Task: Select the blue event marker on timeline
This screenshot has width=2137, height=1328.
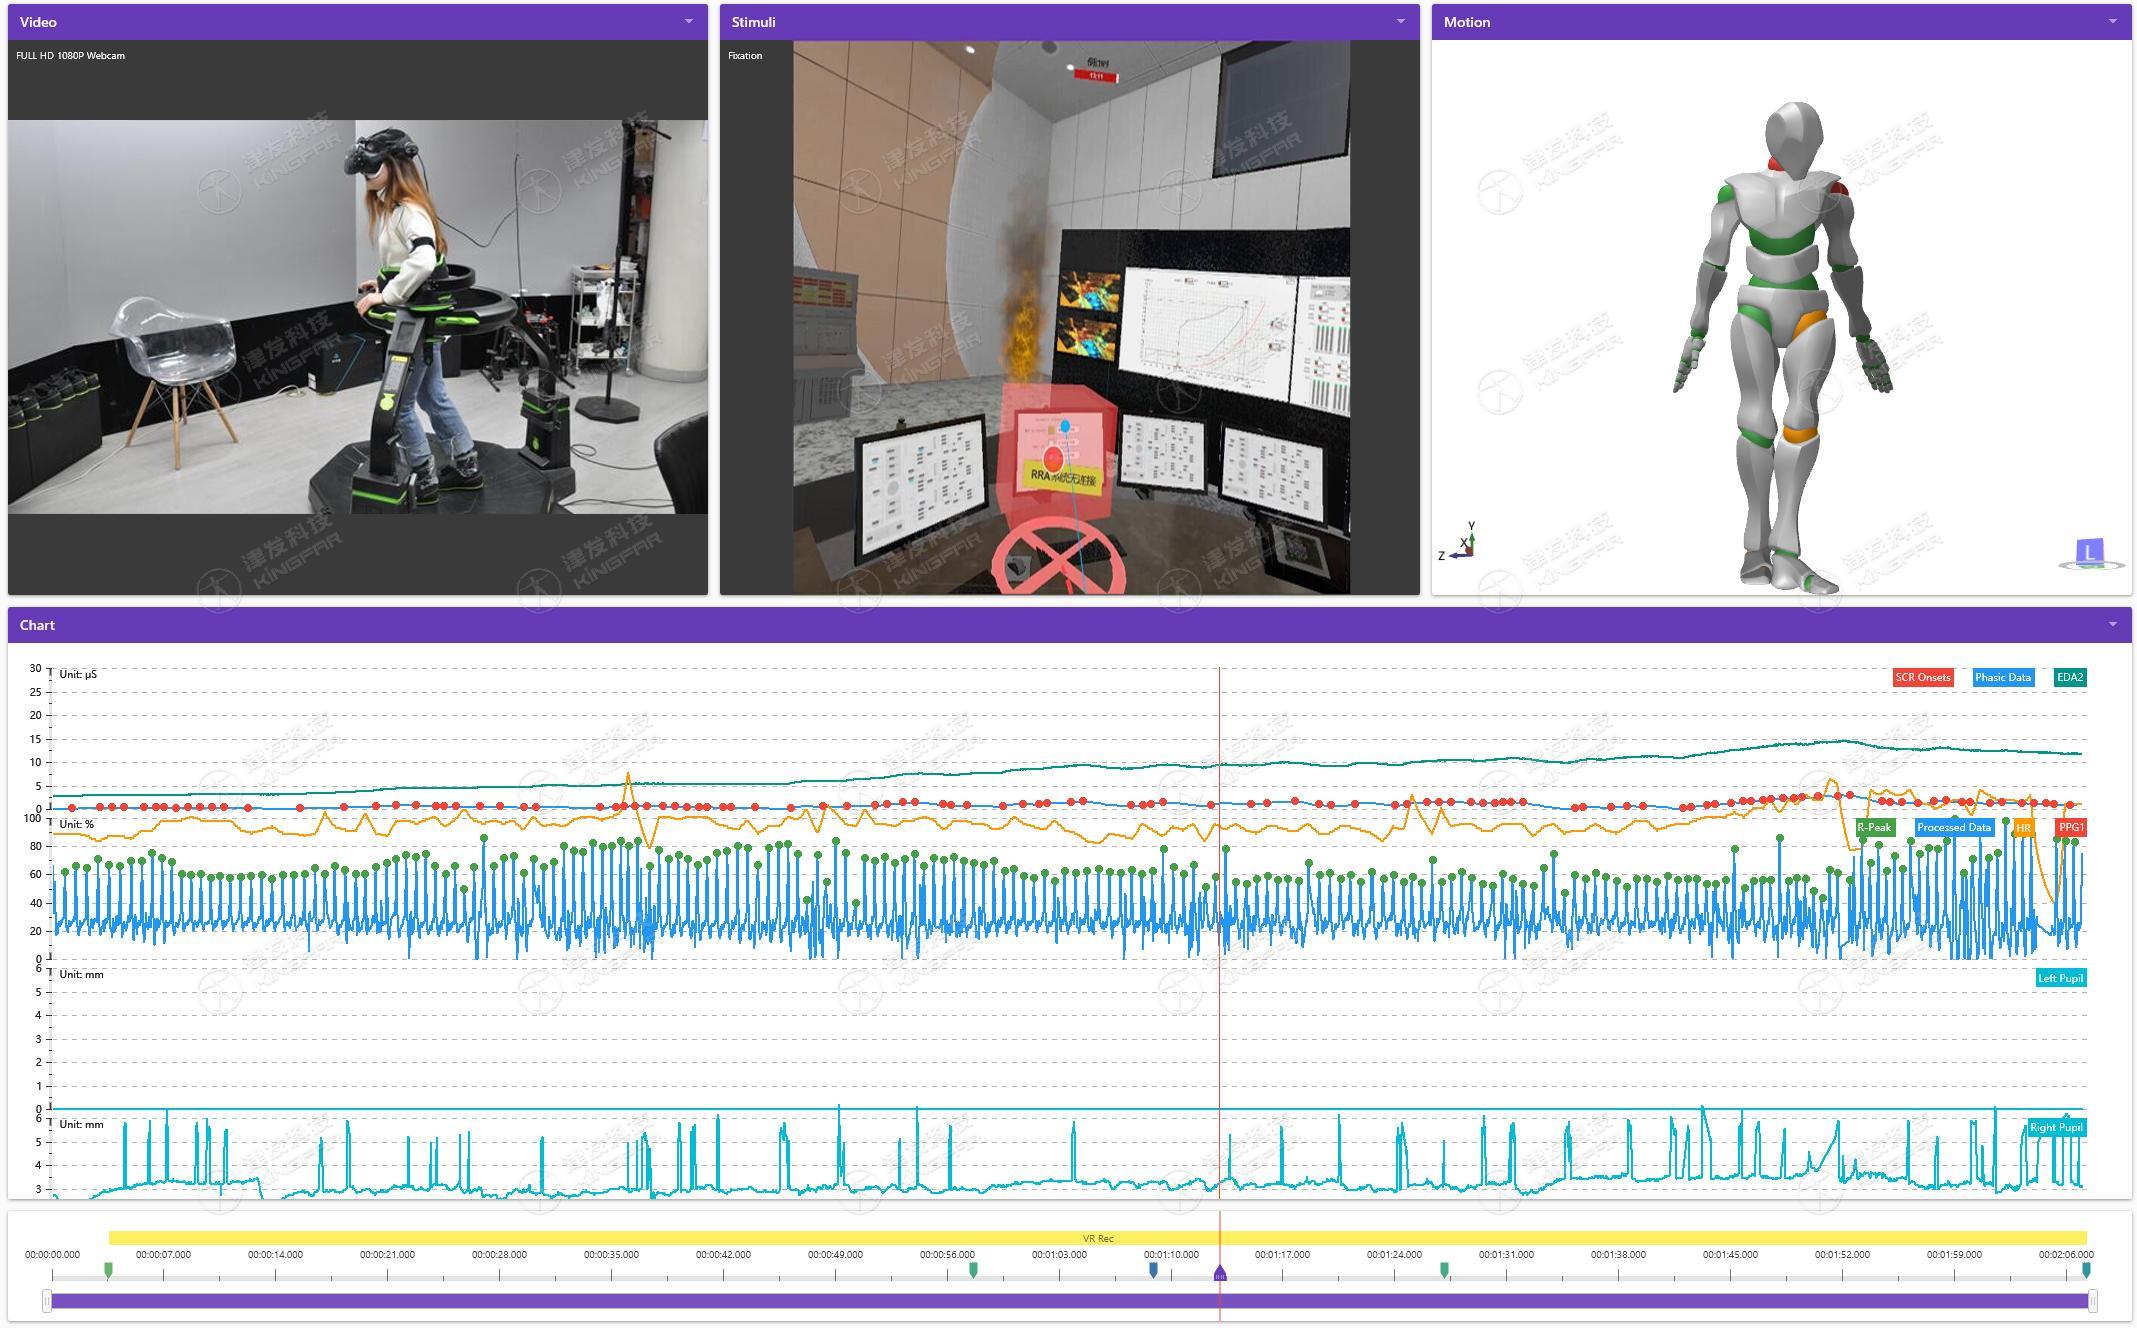Action: (x=1153, y=1269)
